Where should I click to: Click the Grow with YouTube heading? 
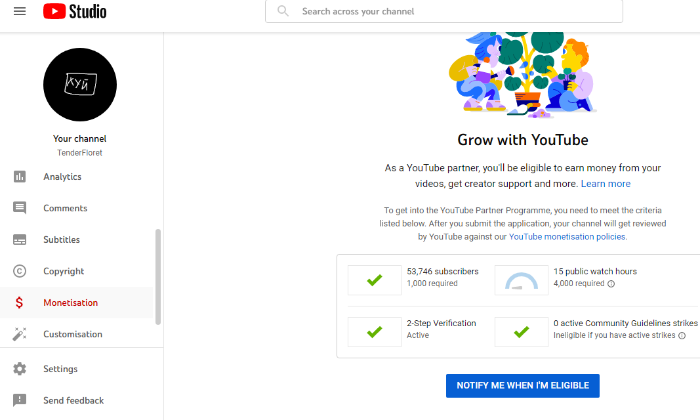[523, 140]
